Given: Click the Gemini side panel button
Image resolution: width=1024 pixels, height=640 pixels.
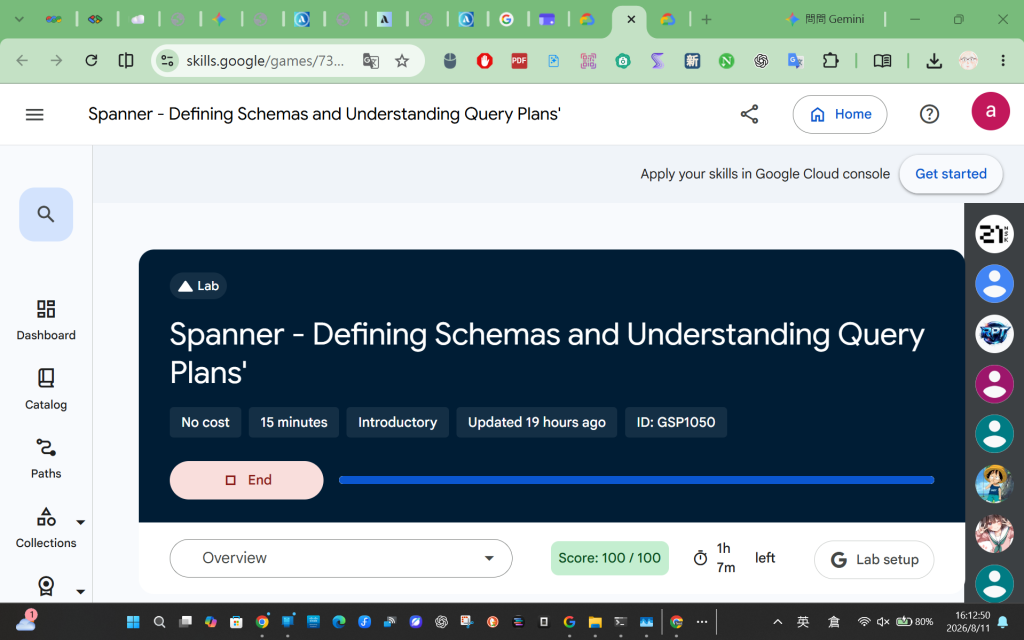Looking at the screenshot, I should (825, 20).
